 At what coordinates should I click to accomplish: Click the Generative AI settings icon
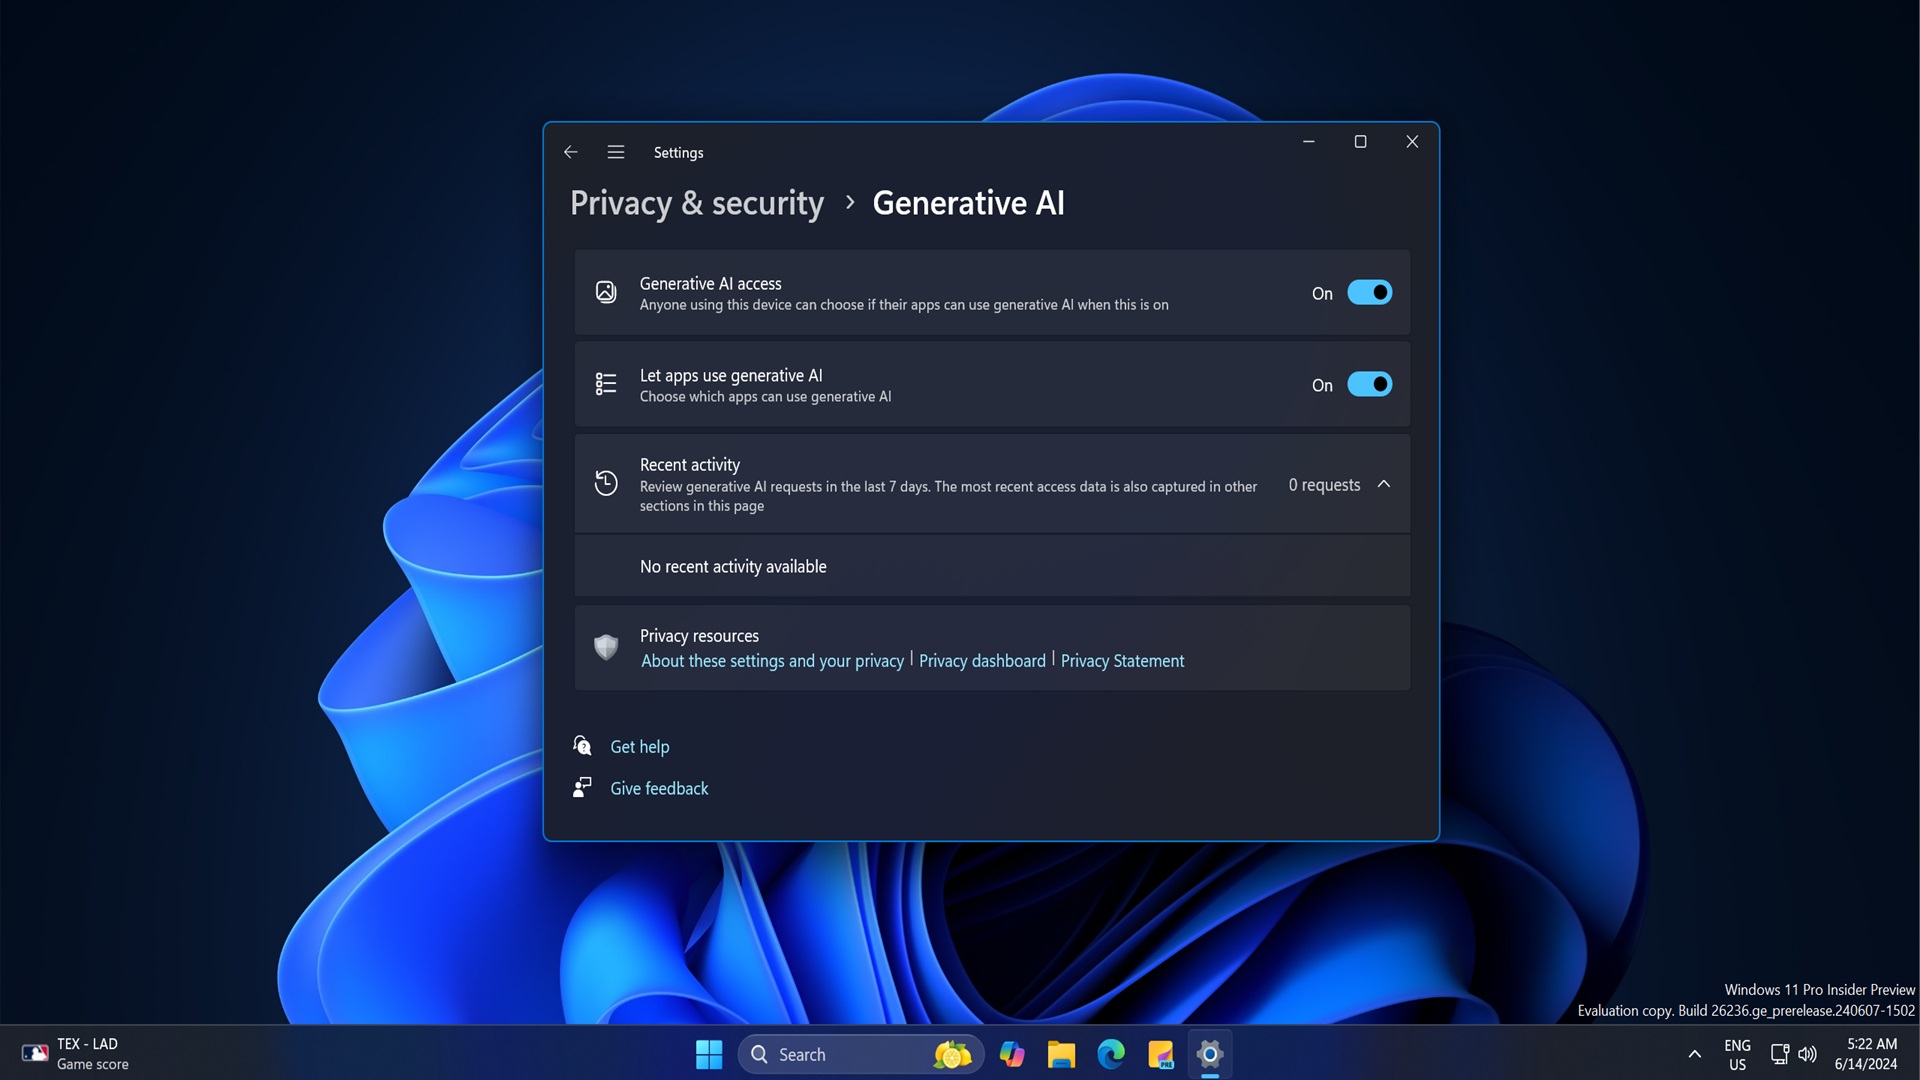pos(605,293)
